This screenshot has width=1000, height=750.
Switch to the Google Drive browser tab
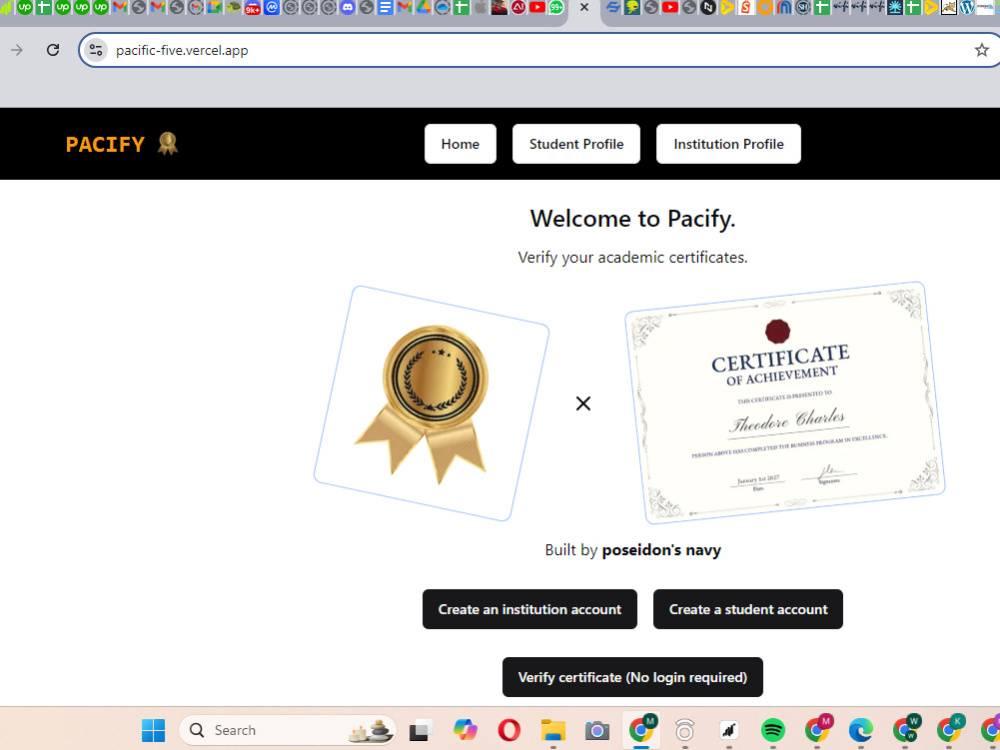click(423, 7)
